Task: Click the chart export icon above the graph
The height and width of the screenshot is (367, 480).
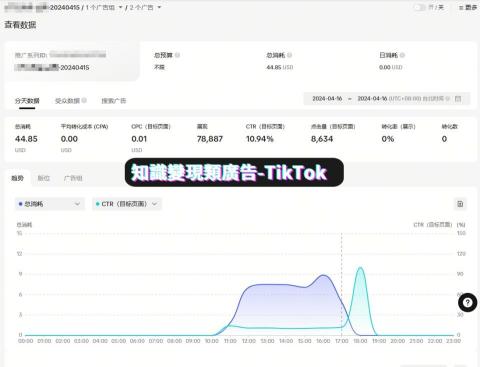Action: click(x=460, y=204)
